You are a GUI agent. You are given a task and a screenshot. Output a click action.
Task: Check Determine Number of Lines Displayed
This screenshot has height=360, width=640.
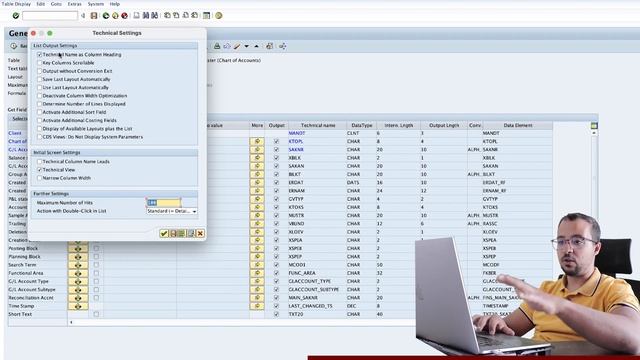[40, 104]
